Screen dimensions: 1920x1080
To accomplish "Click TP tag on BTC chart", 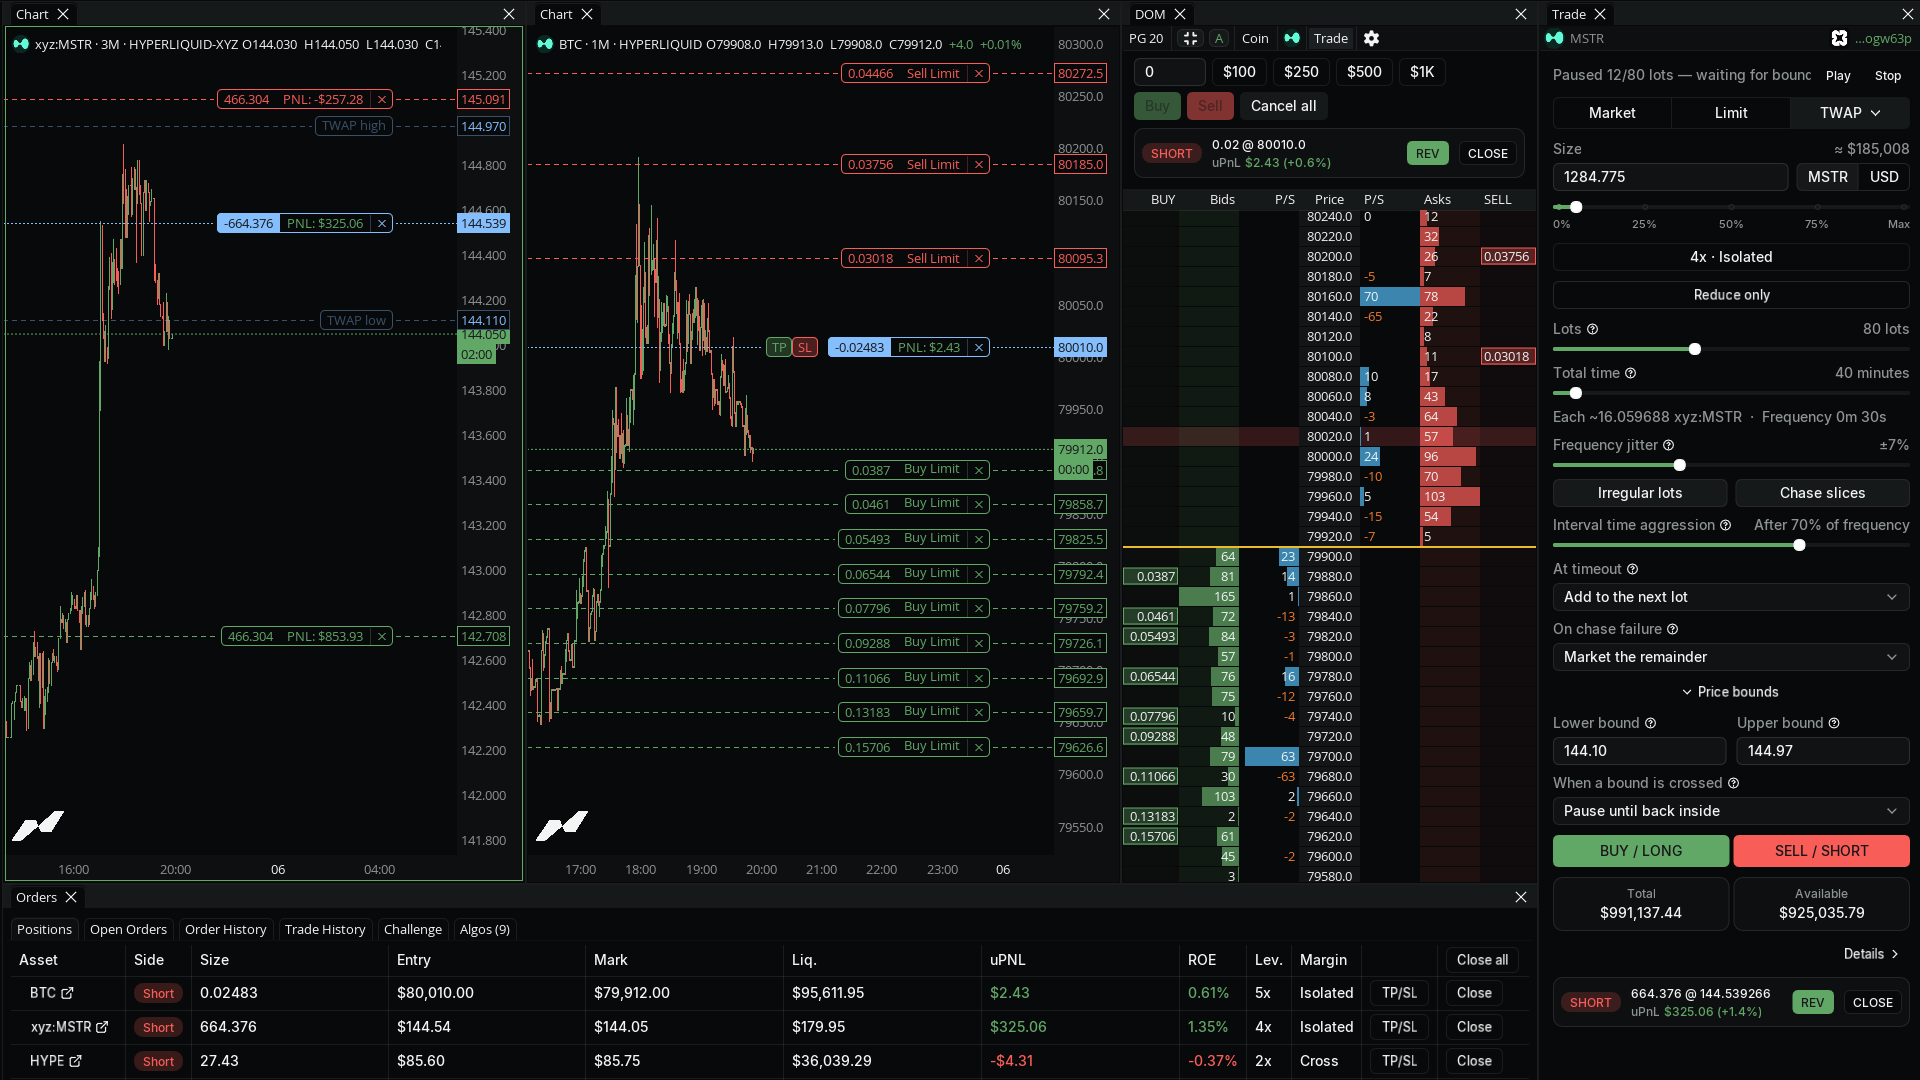I will [779, 348].
